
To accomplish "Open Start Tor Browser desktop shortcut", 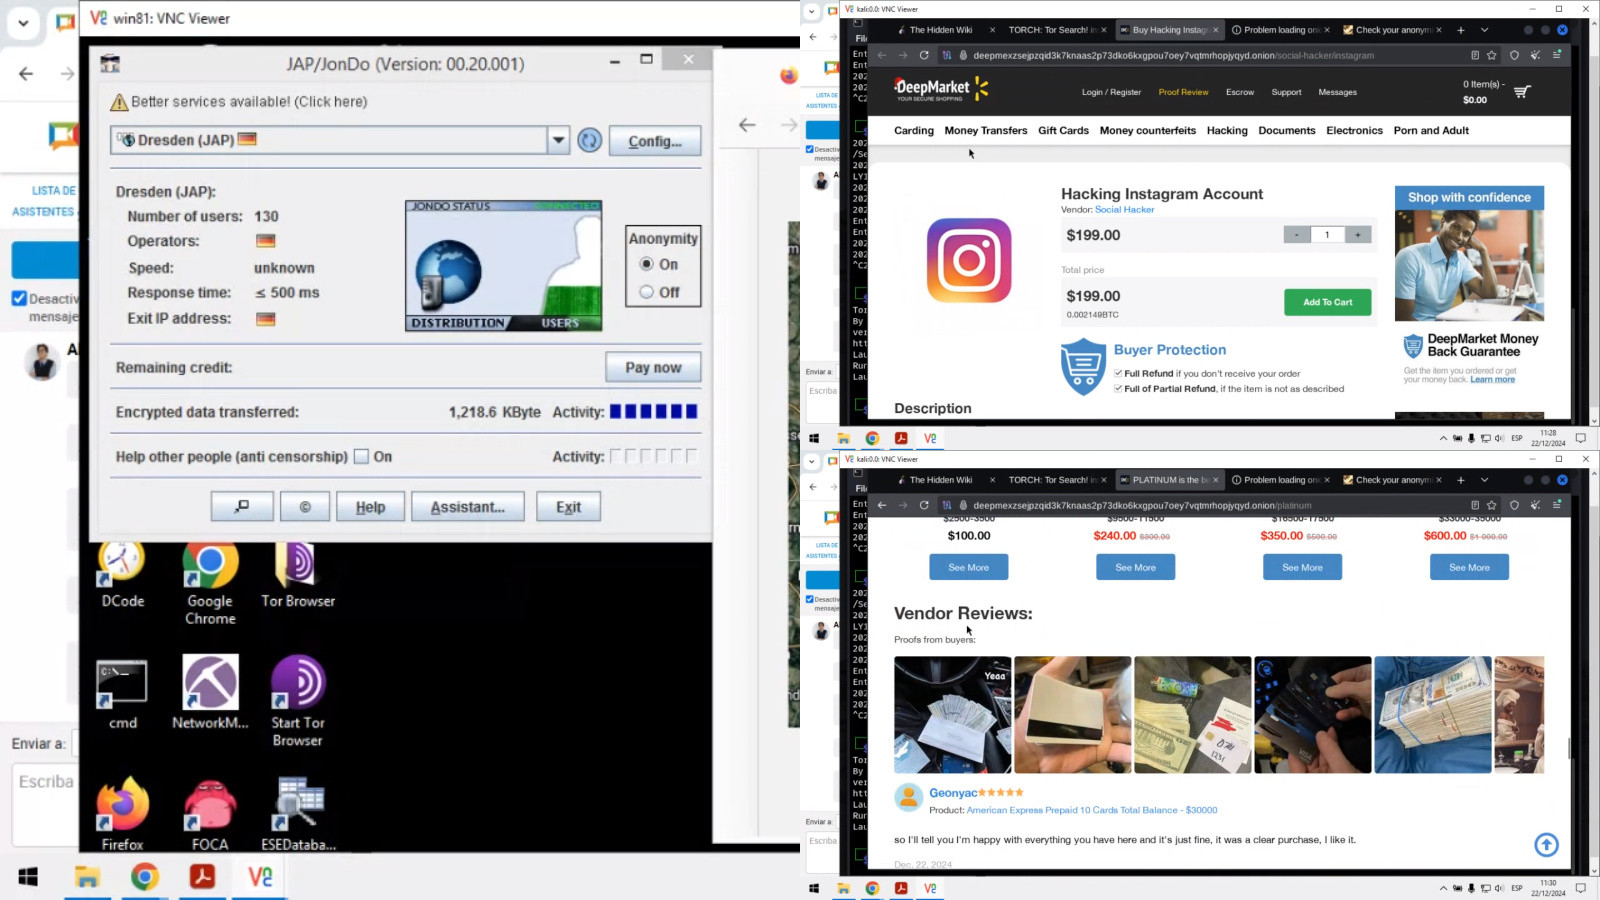I will pos(298,701).
